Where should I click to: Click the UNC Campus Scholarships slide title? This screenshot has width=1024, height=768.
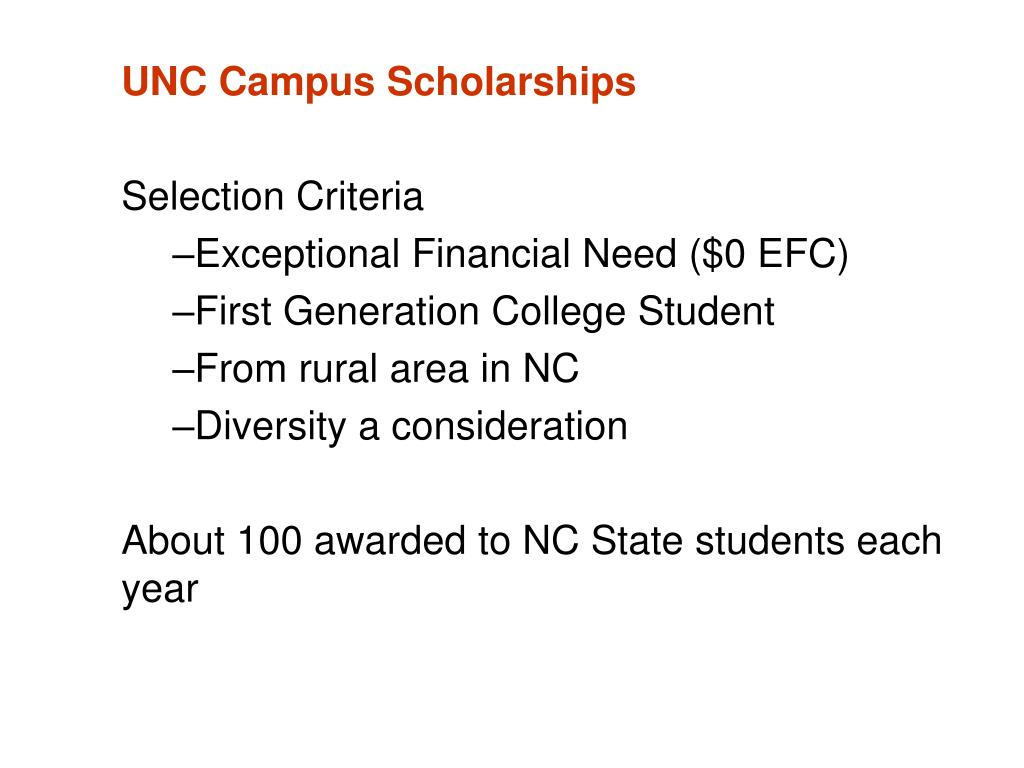(379, 82)
